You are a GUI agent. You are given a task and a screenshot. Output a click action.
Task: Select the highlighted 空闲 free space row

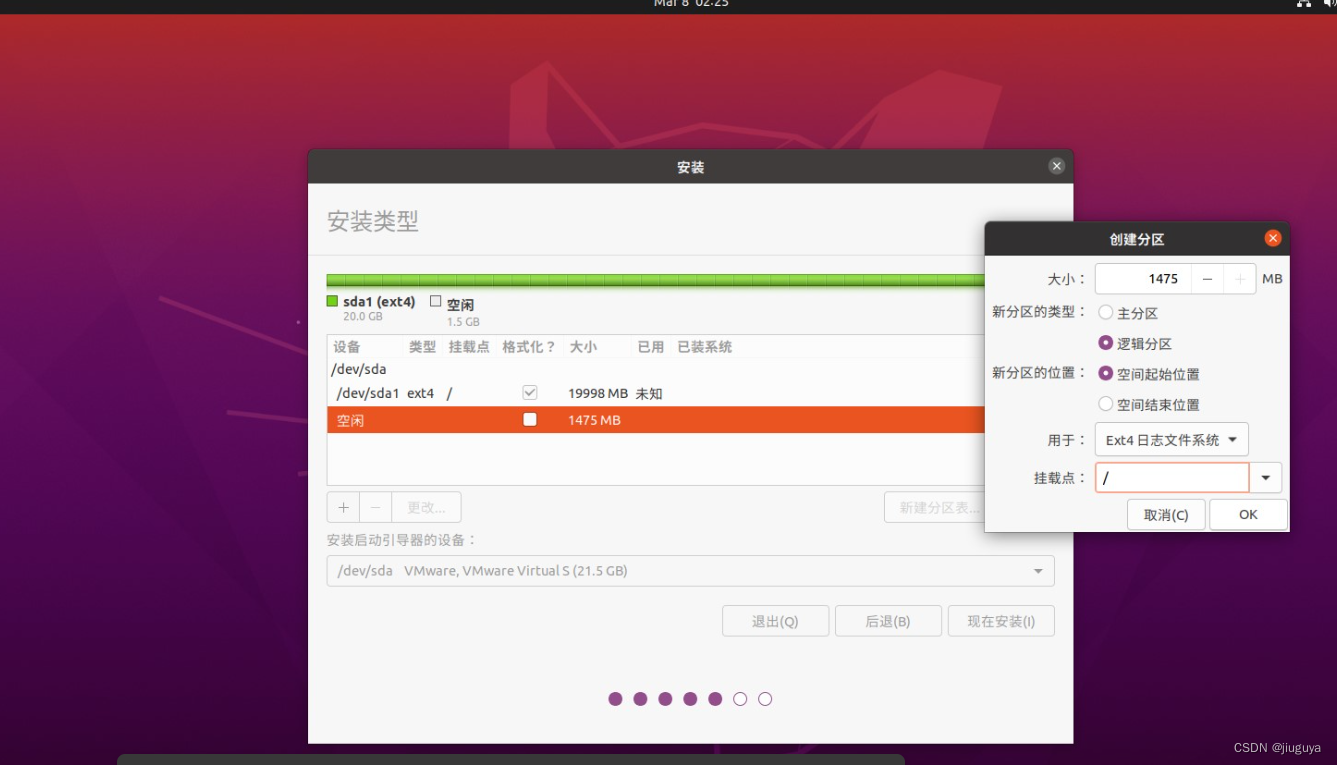tap(655, 420)
